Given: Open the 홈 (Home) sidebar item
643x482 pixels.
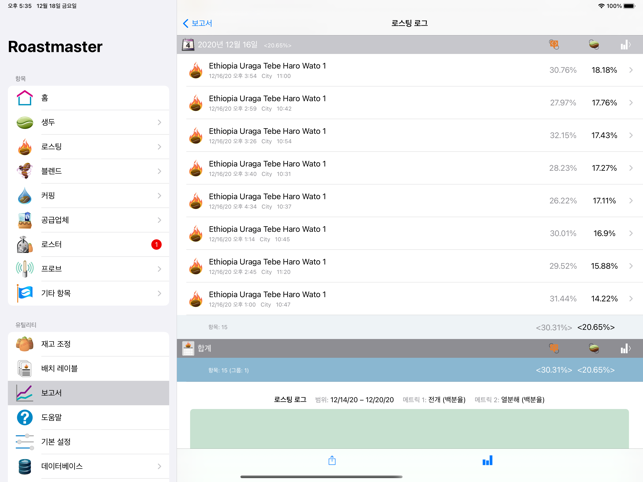Looking at the screenshot, I should [88, 98].
